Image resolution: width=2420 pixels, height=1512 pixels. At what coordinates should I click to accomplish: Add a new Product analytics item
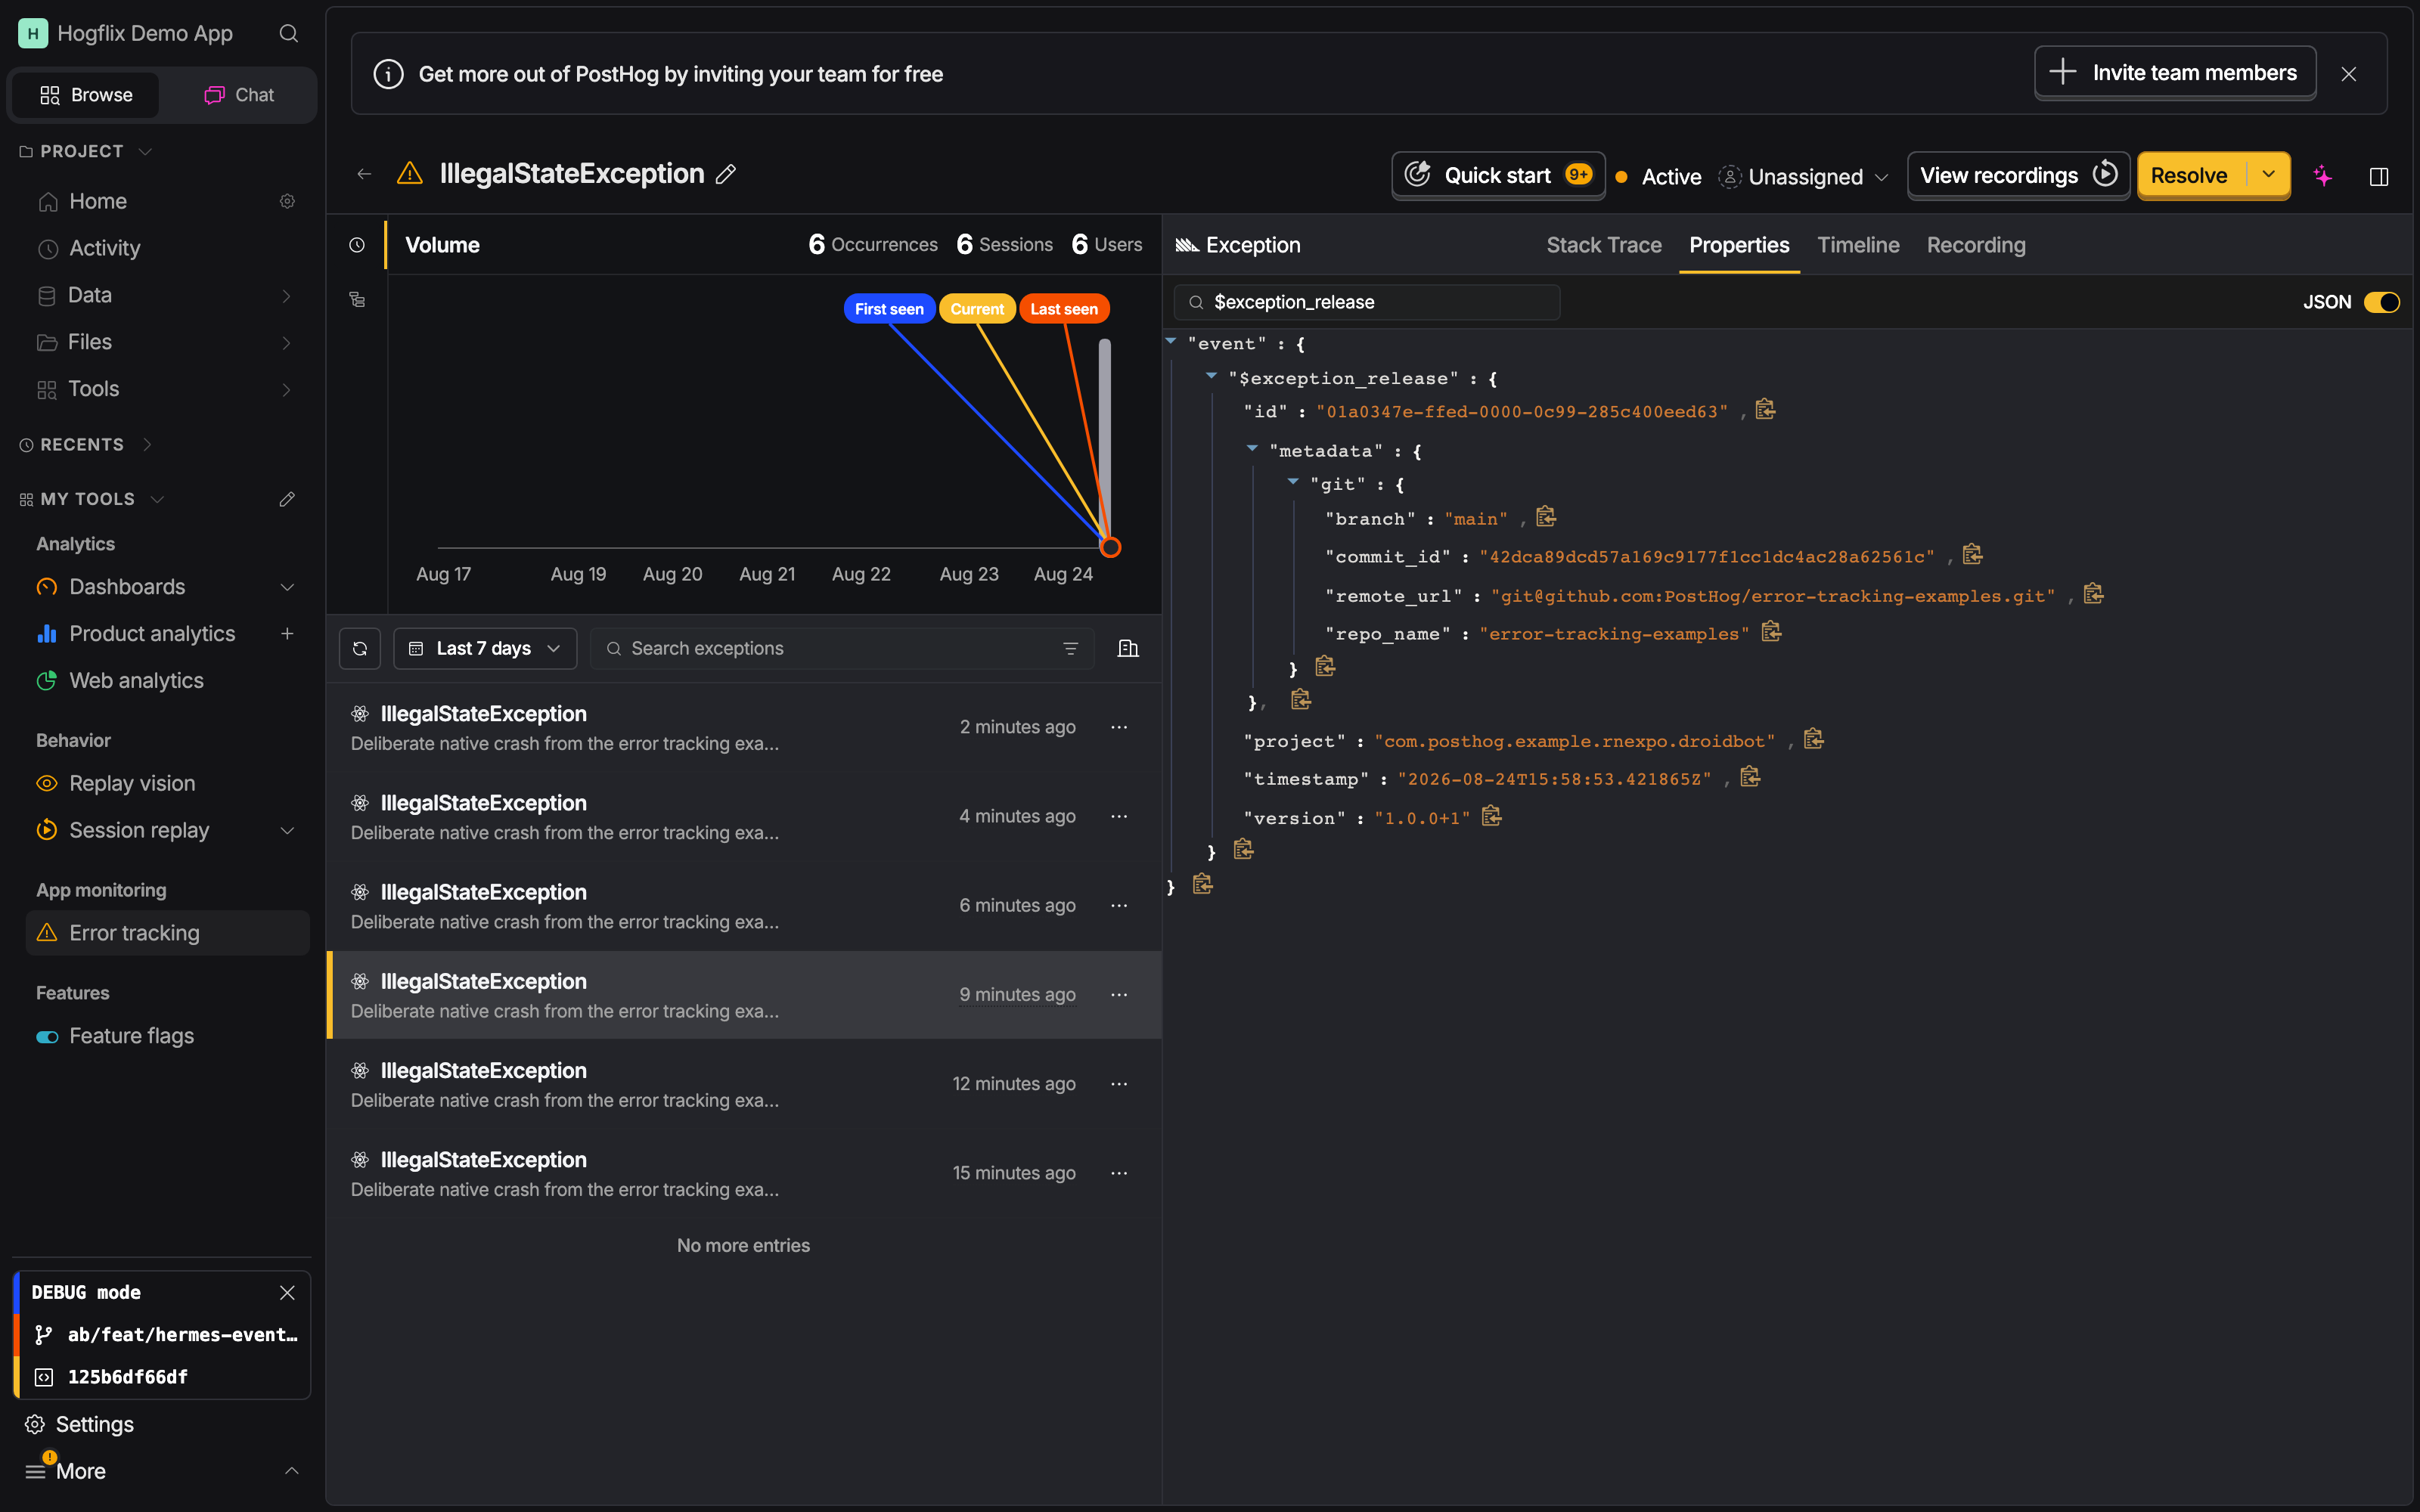[287, 633]
